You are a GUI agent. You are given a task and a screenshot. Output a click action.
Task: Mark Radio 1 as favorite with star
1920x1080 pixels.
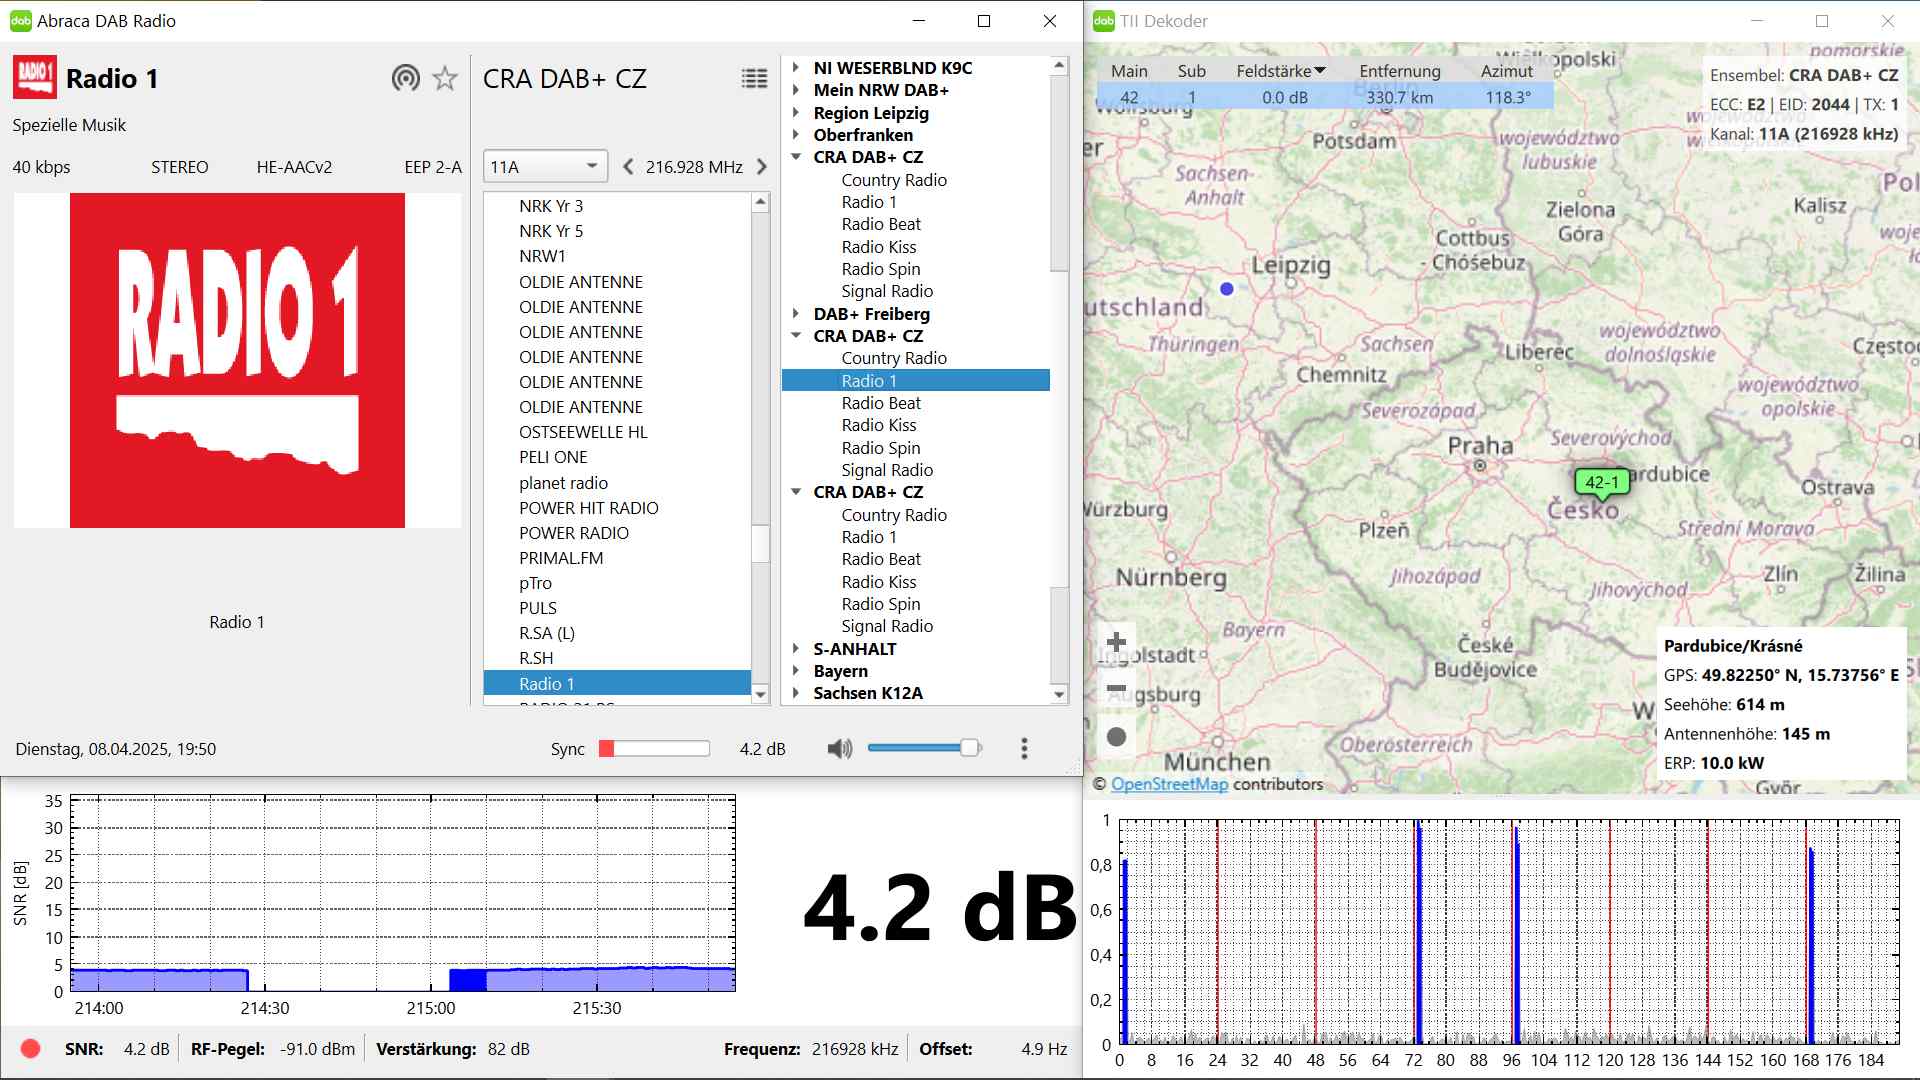(445, 78)
